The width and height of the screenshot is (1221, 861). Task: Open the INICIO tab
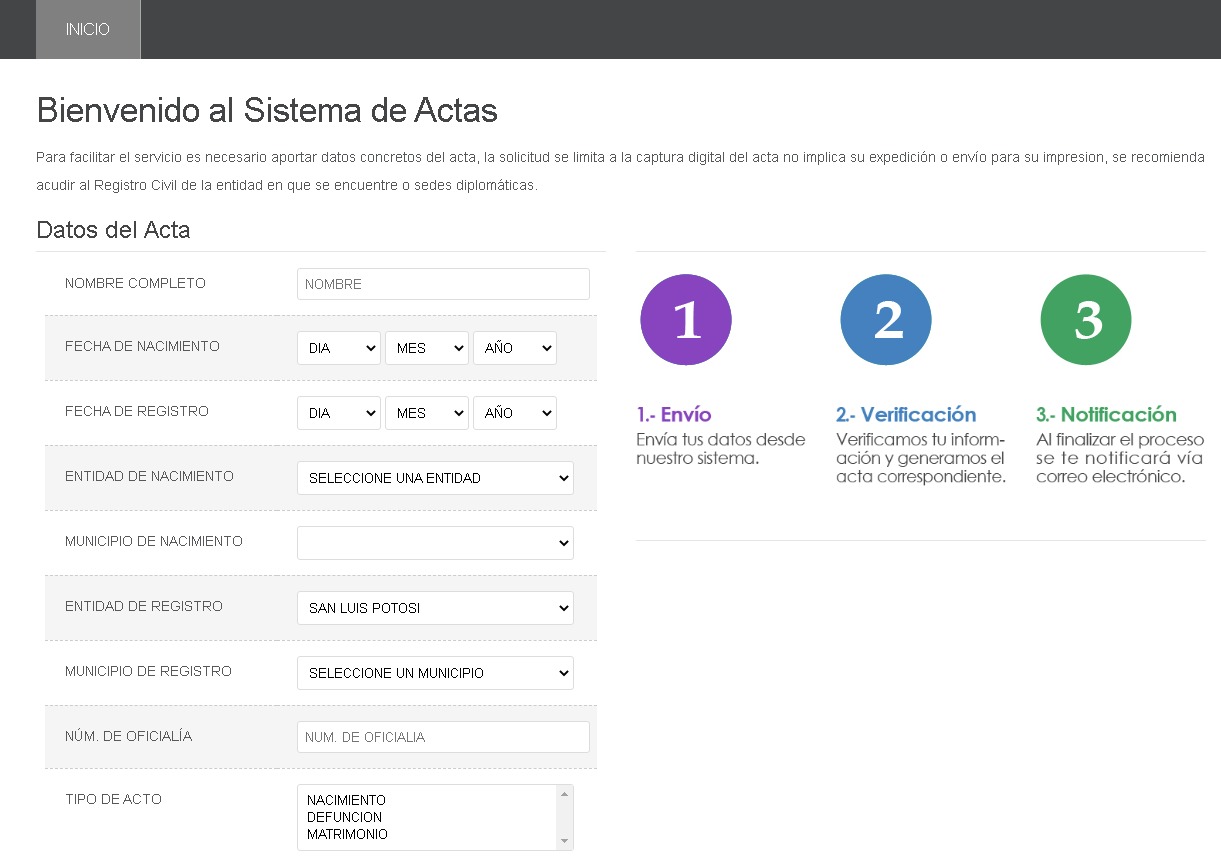pyautogui.click(x=88, y=29)
